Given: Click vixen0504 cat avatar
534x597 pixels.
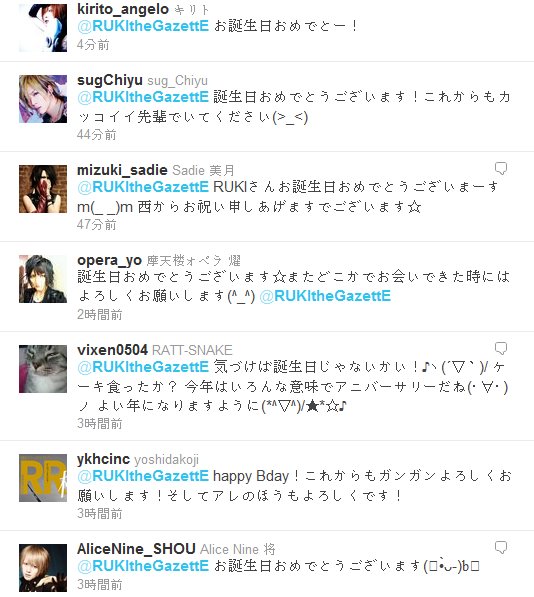Looking at the screenshot, I should click(43, 369).
